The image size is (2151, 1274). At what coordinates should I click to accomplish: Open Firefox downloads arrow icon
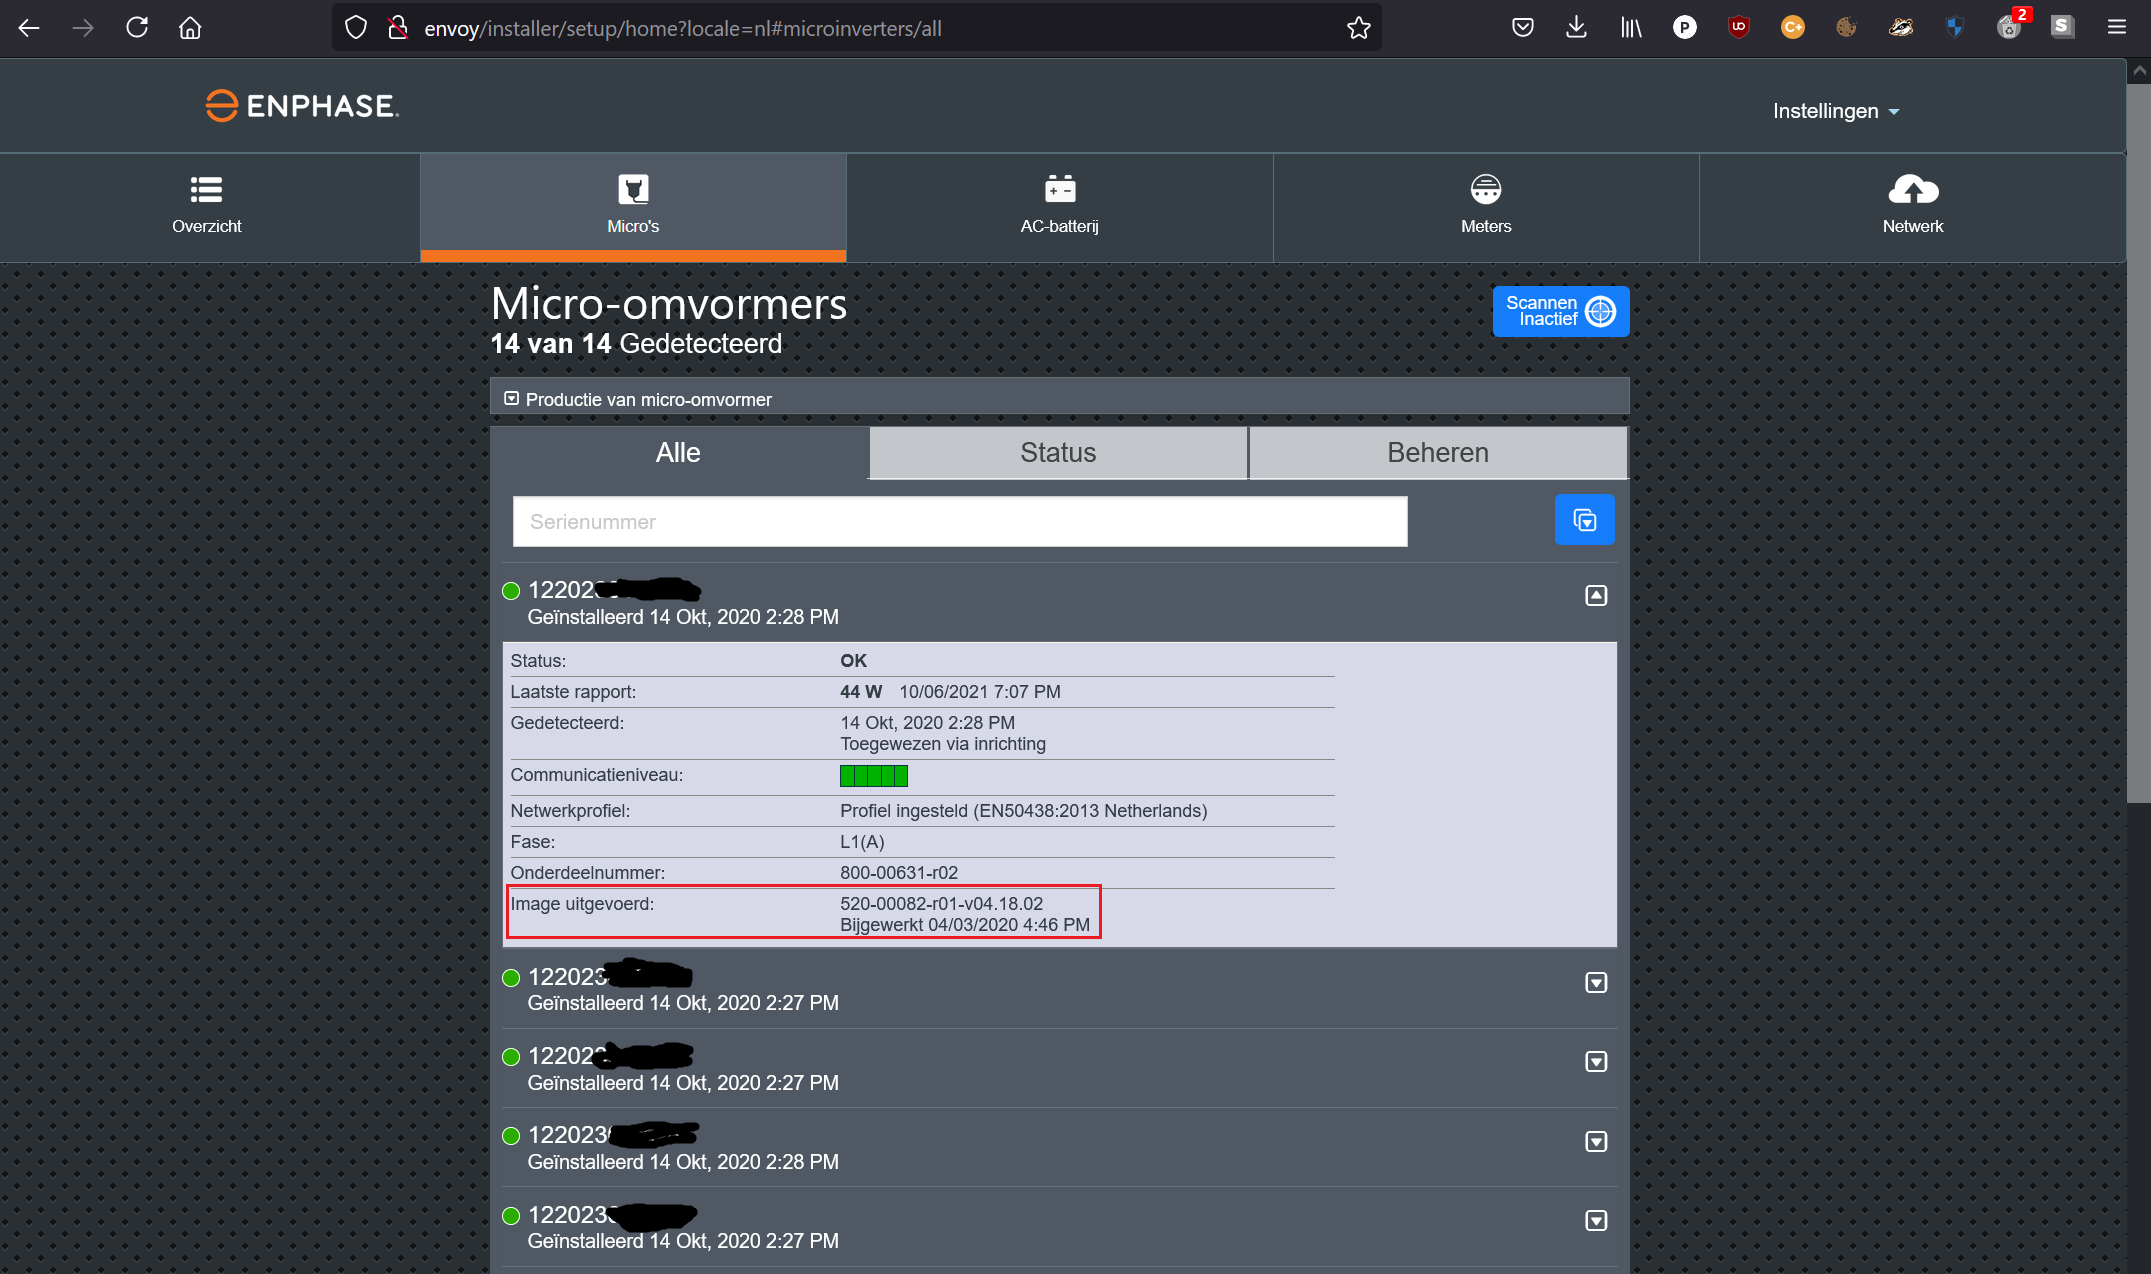(x=1576, y=28)
